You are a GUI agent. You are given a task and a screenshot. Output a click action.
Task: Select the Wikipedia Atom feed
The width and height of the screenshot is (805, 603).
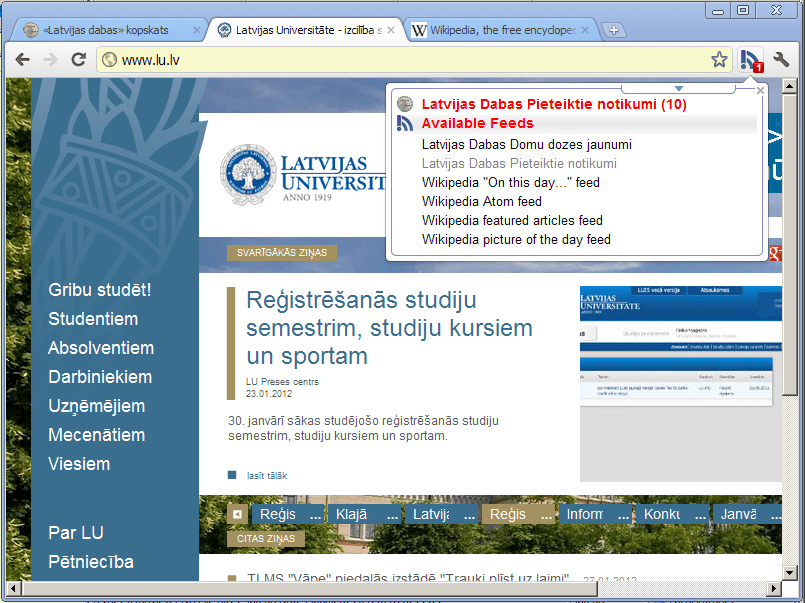tap(482, 201)
